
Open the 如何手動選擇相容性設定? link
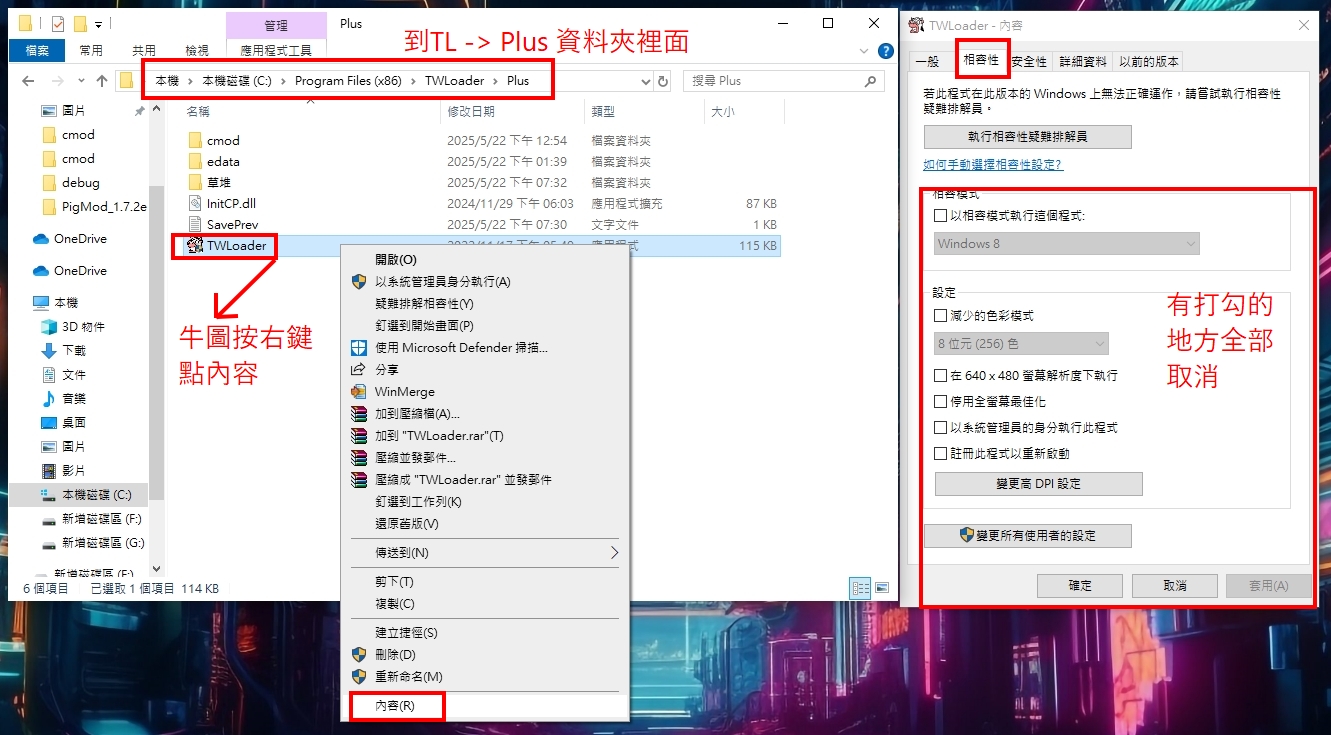pyautogui.click(x=992, y=165)
